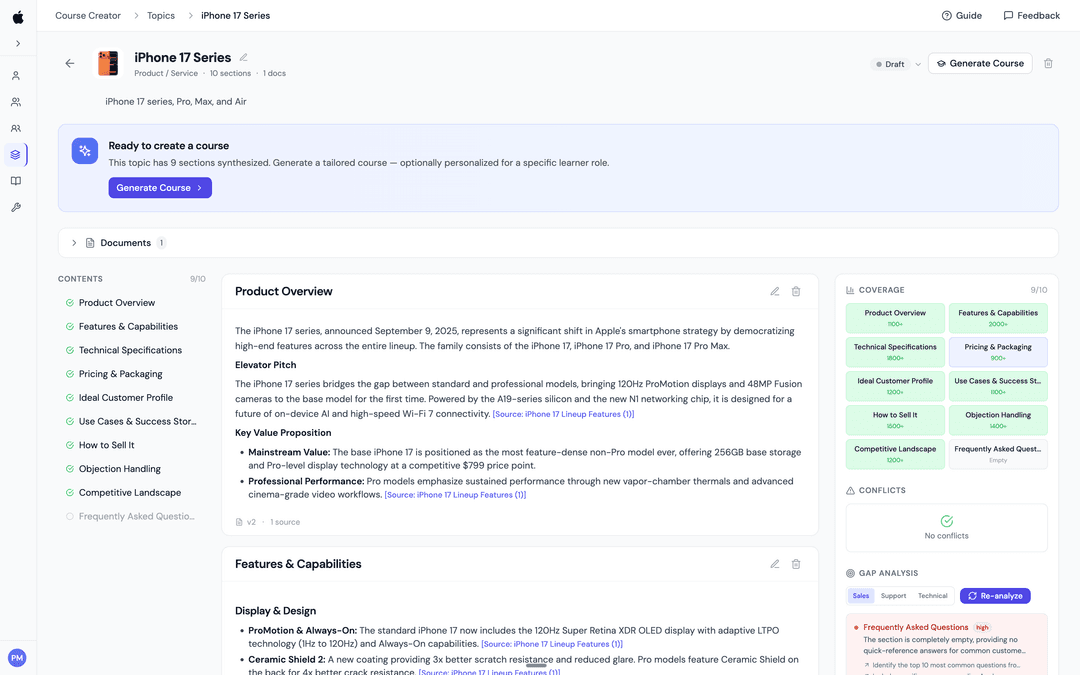The width and height of the screenshot is (1080, 675).
Task: Delete Features & Capabilities section via trash icon
Action: point(796,564)
